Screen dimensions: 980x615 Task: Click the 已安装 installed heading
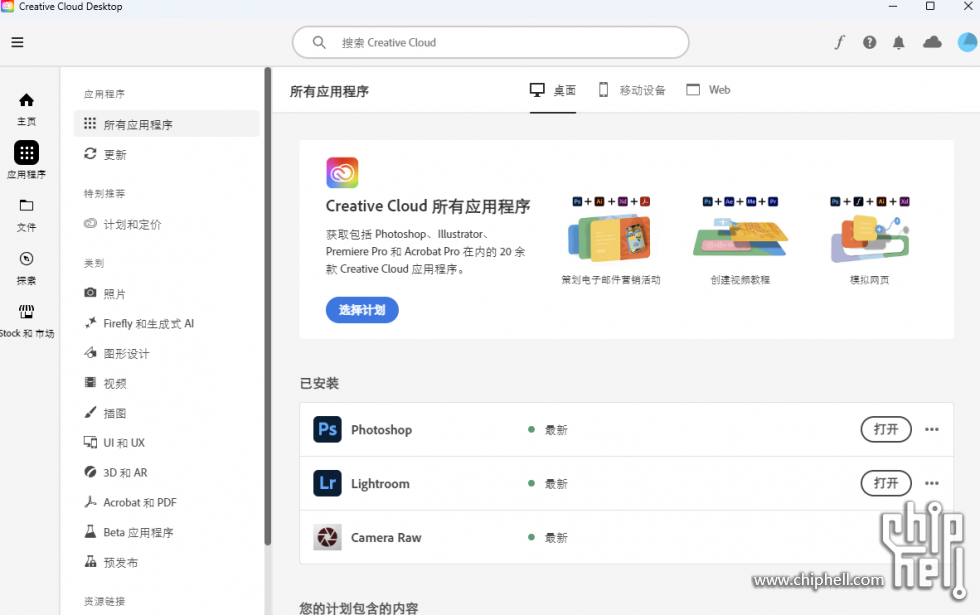pyautogui.click(x=319, y=383)
